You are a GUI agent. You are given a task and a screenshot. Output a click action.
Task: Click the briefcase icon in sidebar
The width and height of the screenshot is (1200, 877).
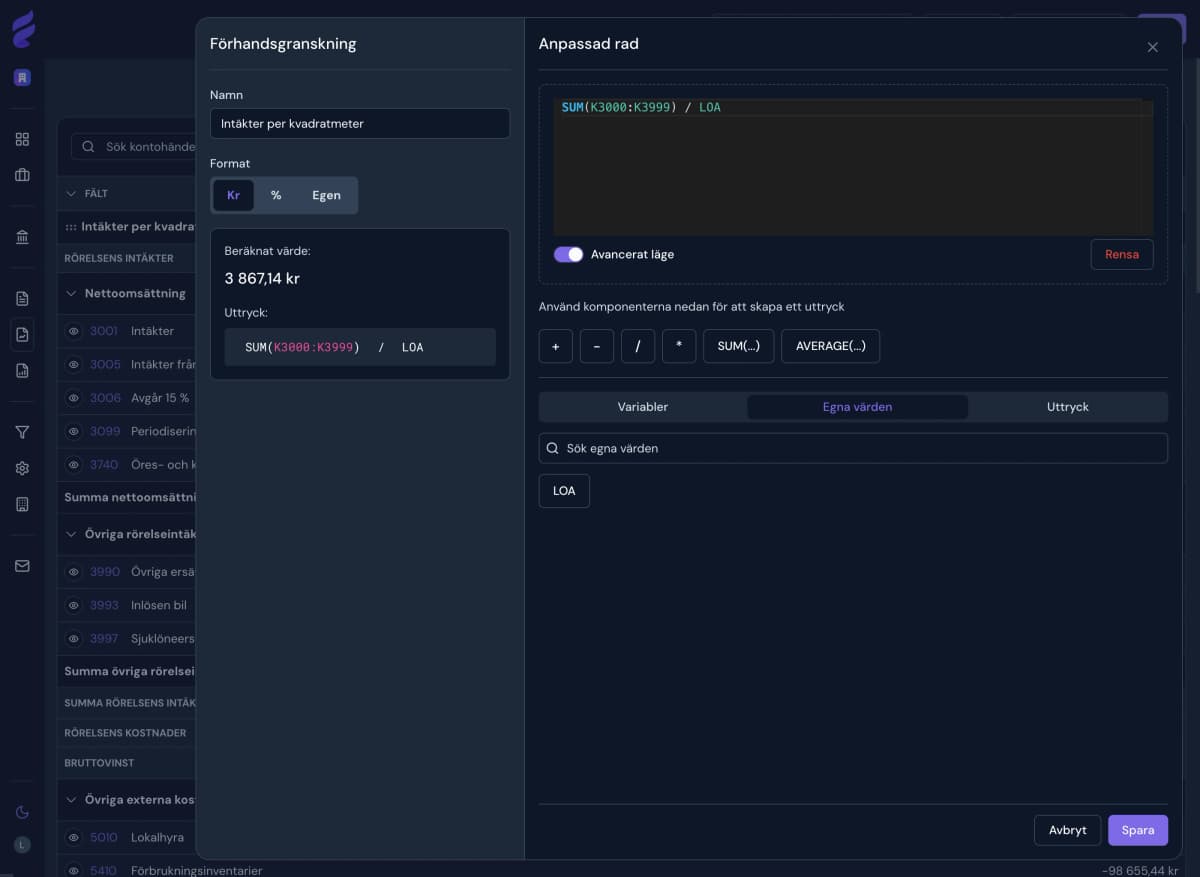point(22,175)
